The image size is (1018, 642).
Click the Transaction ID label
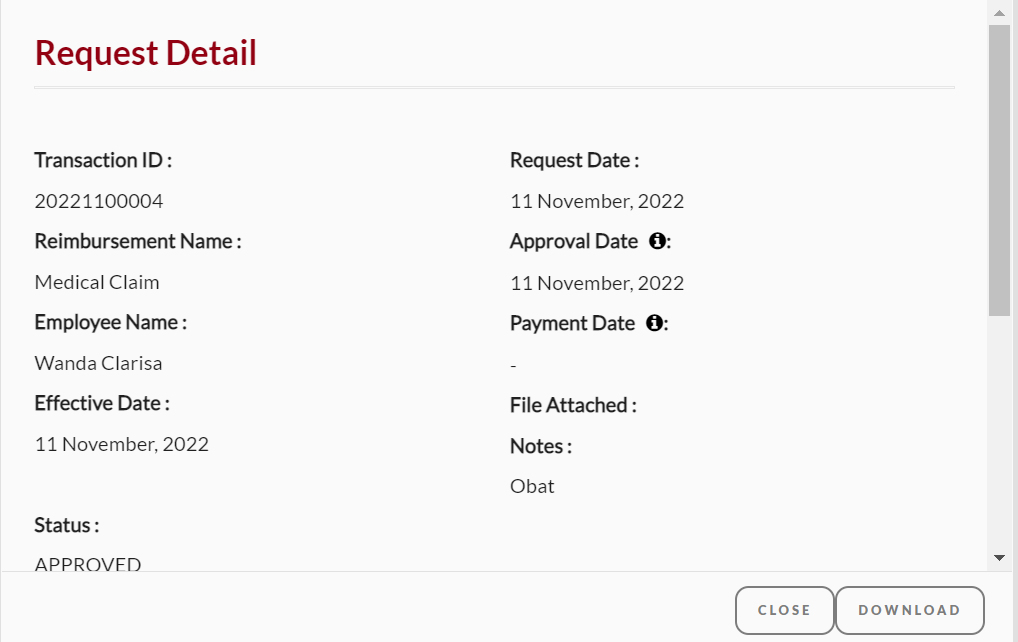(103, 160)
